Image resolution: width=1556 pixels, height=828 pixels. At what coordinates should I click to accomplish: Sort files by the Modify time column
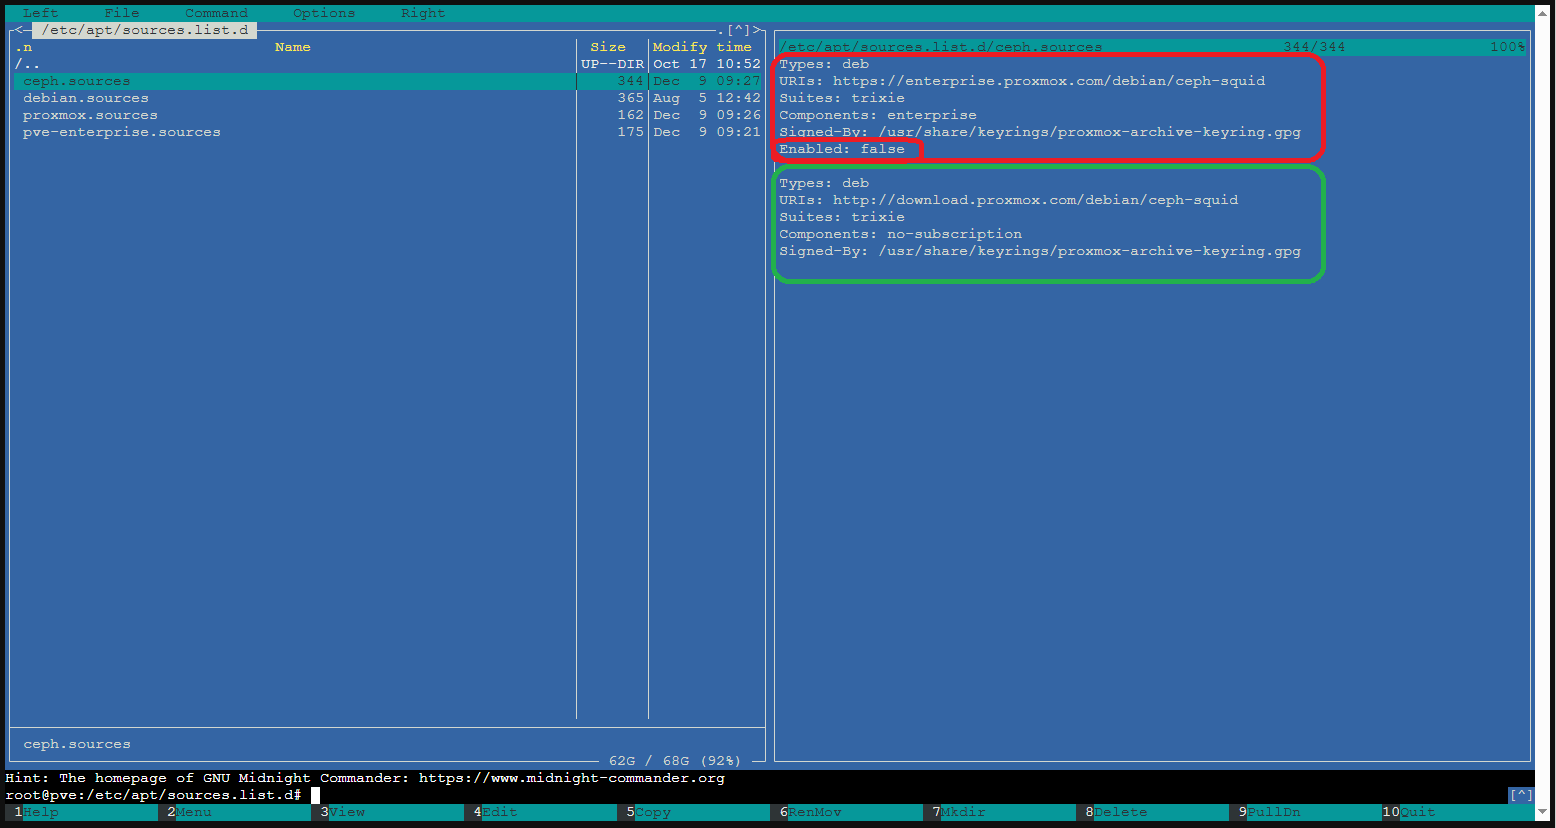click(702, 47)
